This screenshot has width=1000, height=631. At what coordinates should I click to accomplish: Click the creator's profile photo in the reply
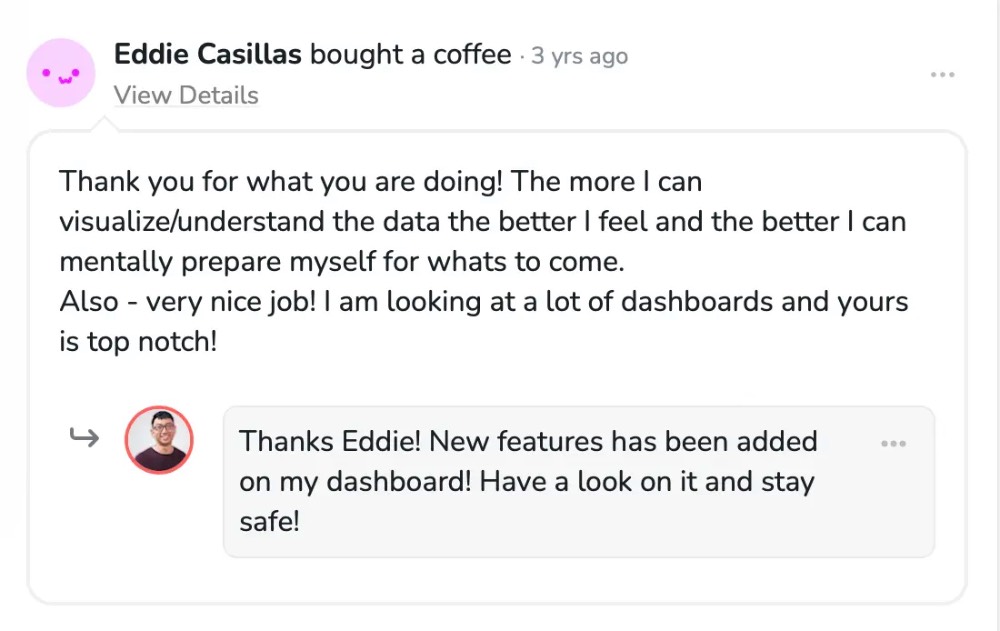pos(159,440)
